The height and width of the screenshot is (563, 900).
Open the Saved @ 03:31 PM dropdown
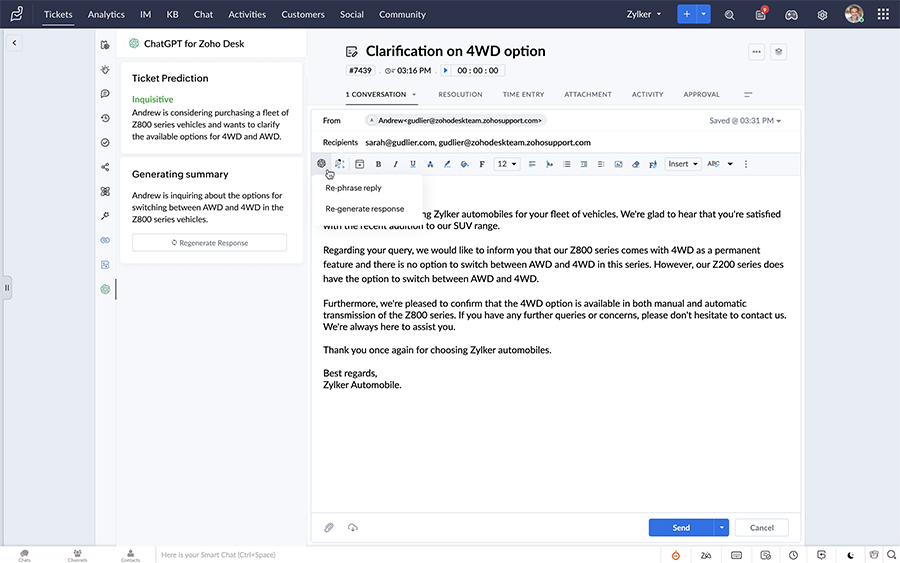point(745,121)
